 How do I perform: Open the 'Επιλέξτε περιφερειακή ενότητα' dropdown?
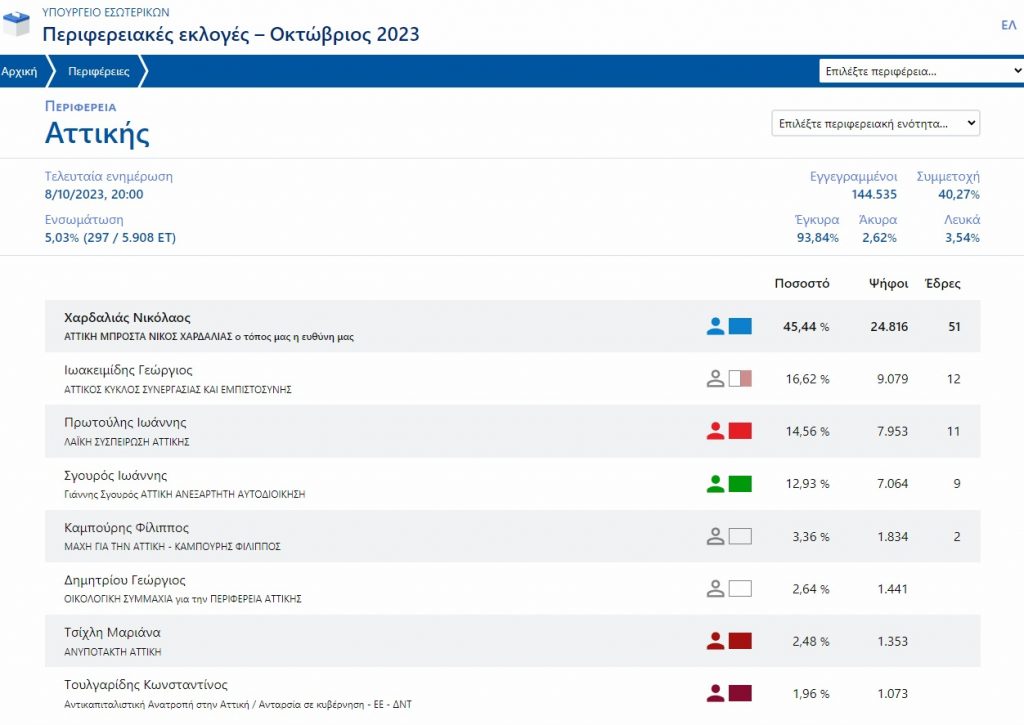tap(875, 123)
